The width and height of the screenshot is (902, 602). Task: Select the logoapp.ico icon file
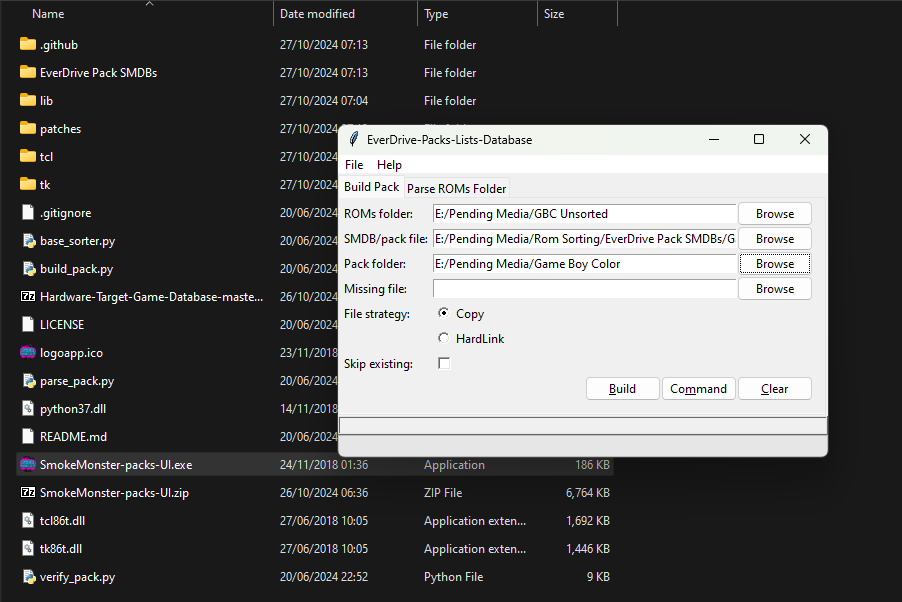coord(28,352)
